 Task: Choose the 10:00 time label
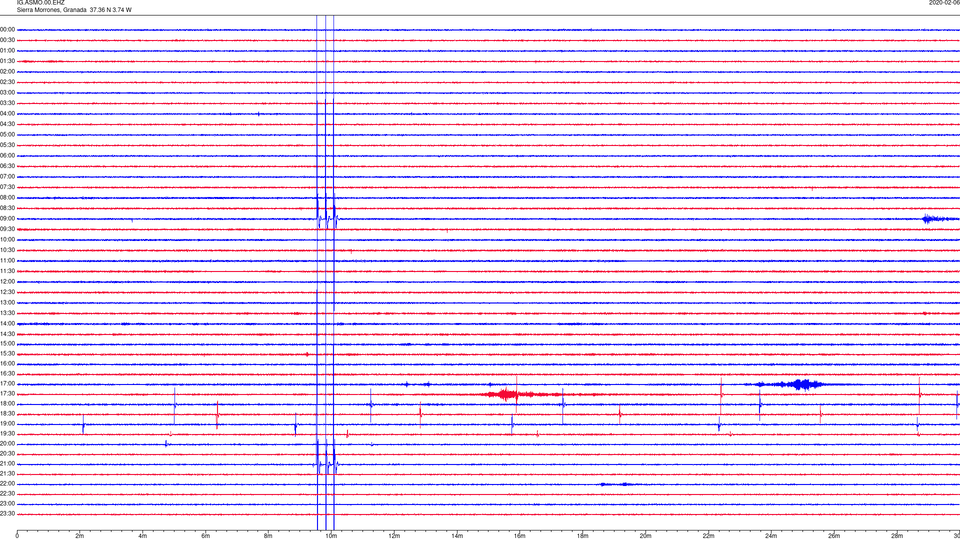pos(7,239)
